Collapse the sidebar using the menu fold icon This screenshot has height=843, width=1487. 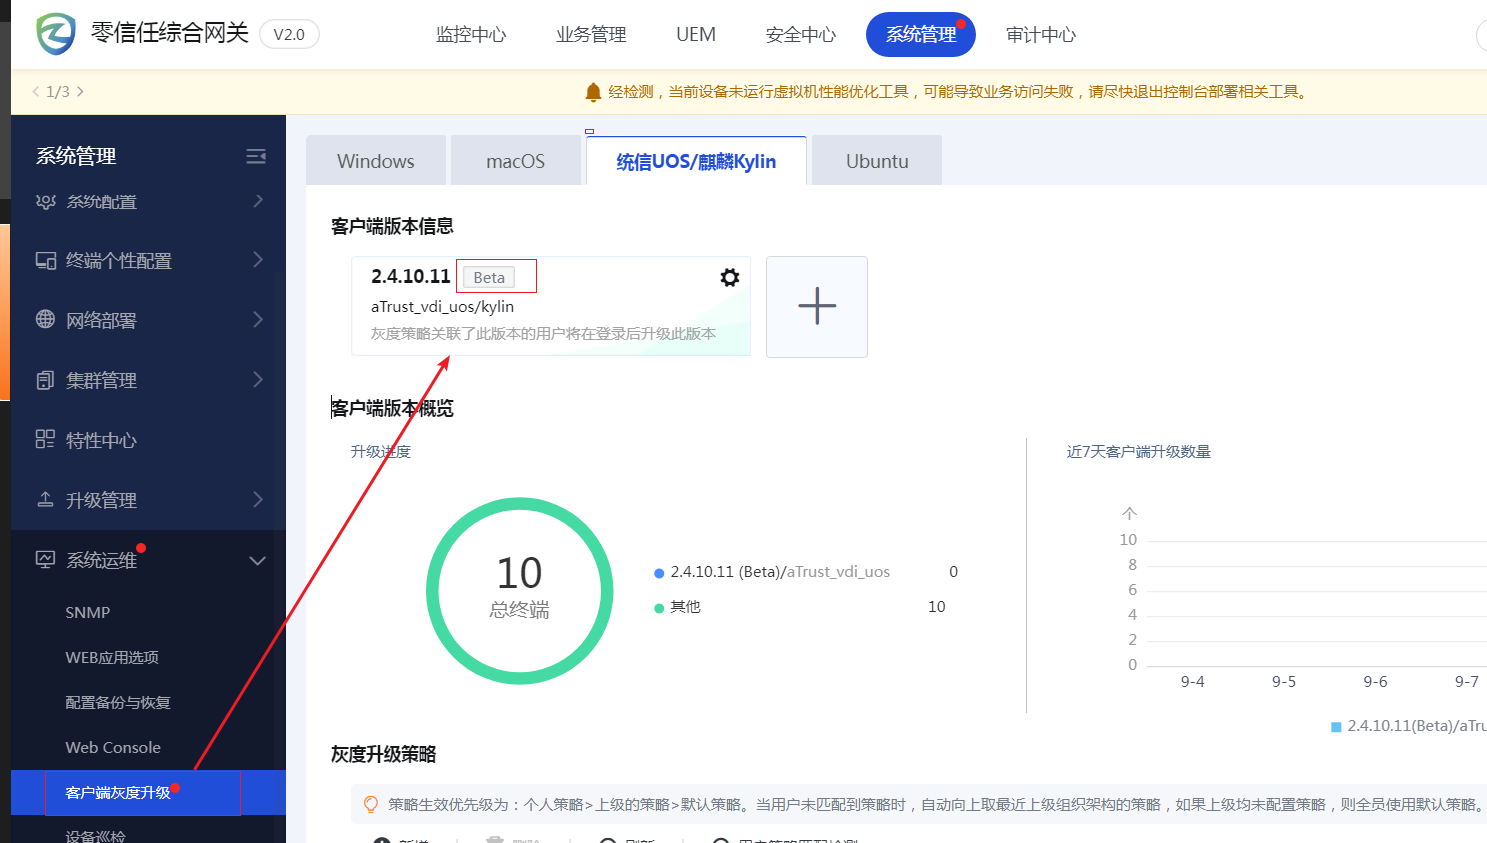coord(256,156)
